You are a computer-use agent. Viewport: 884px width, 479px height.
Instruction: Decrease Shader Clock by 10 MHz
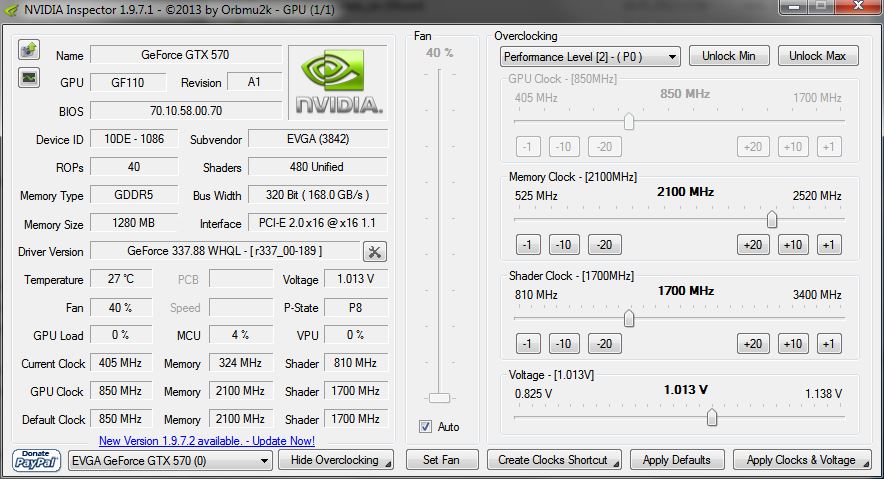[564, 344]
